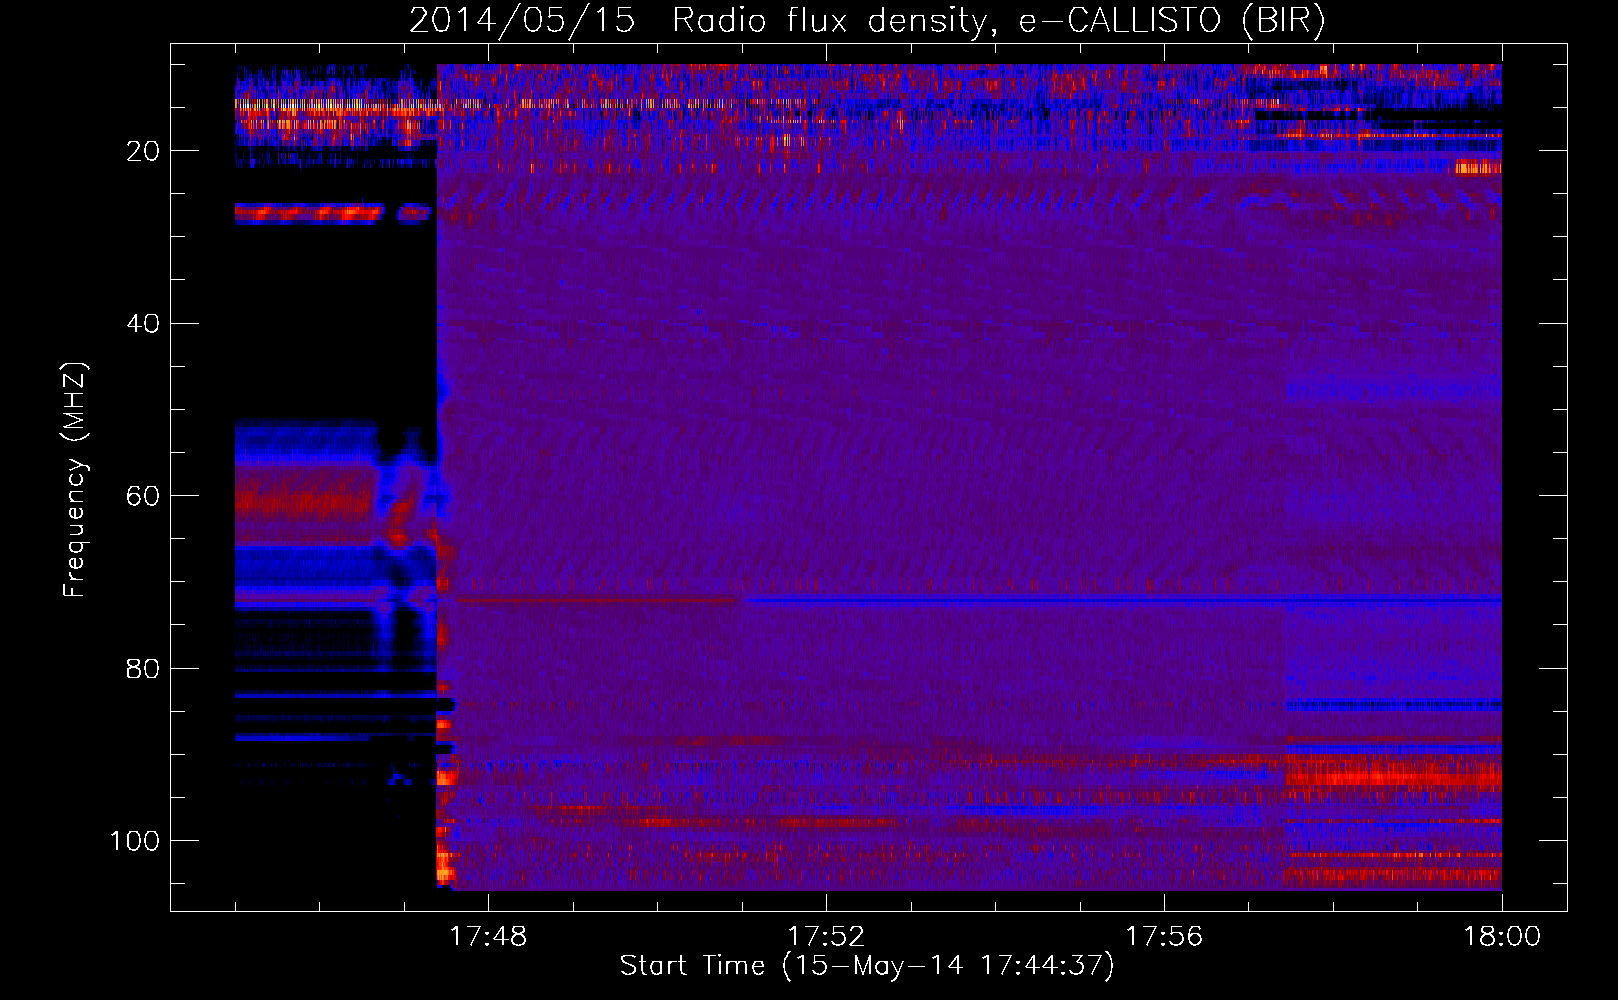This screenshot has height=1000, width=1618.
Task: Click the '20' frequency tick label
Action: (x=143, y=152)
